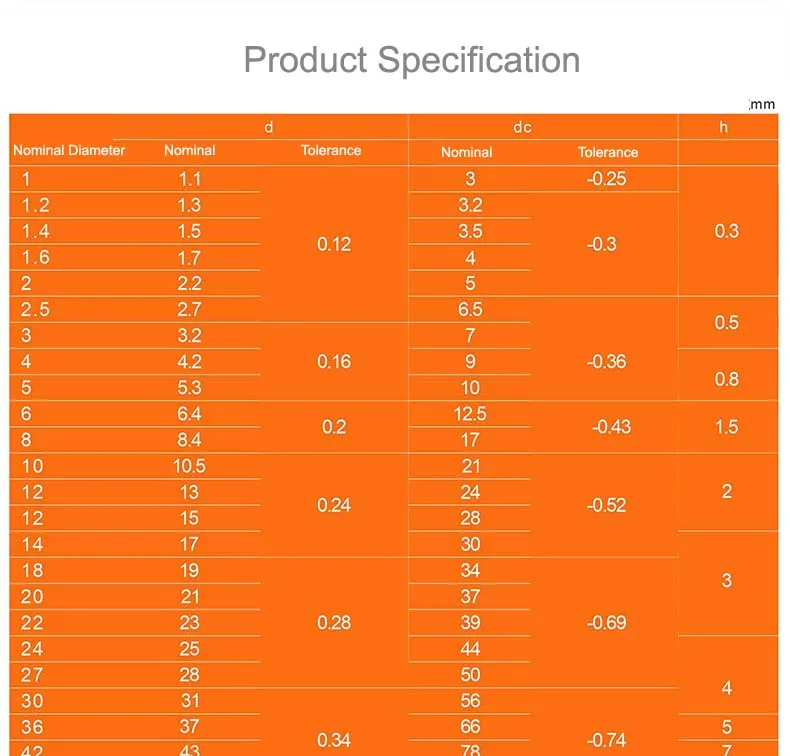Click the 6.5 dc nominal value

(470, 310)
